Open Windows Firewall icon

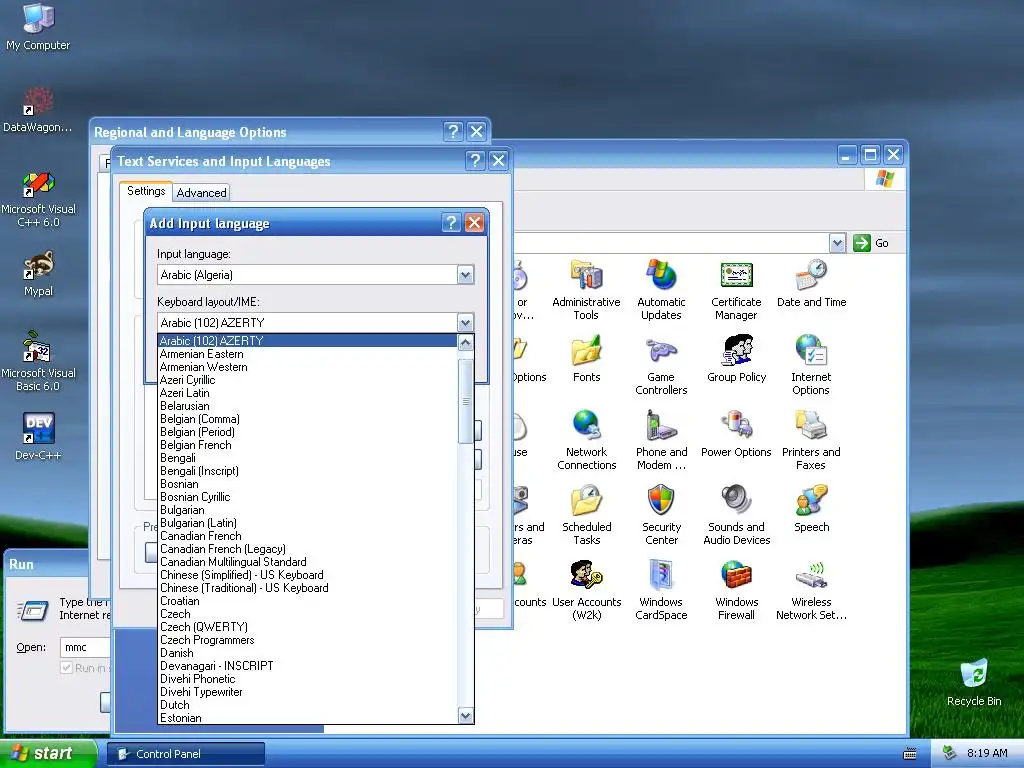click(x=736, y=590)
